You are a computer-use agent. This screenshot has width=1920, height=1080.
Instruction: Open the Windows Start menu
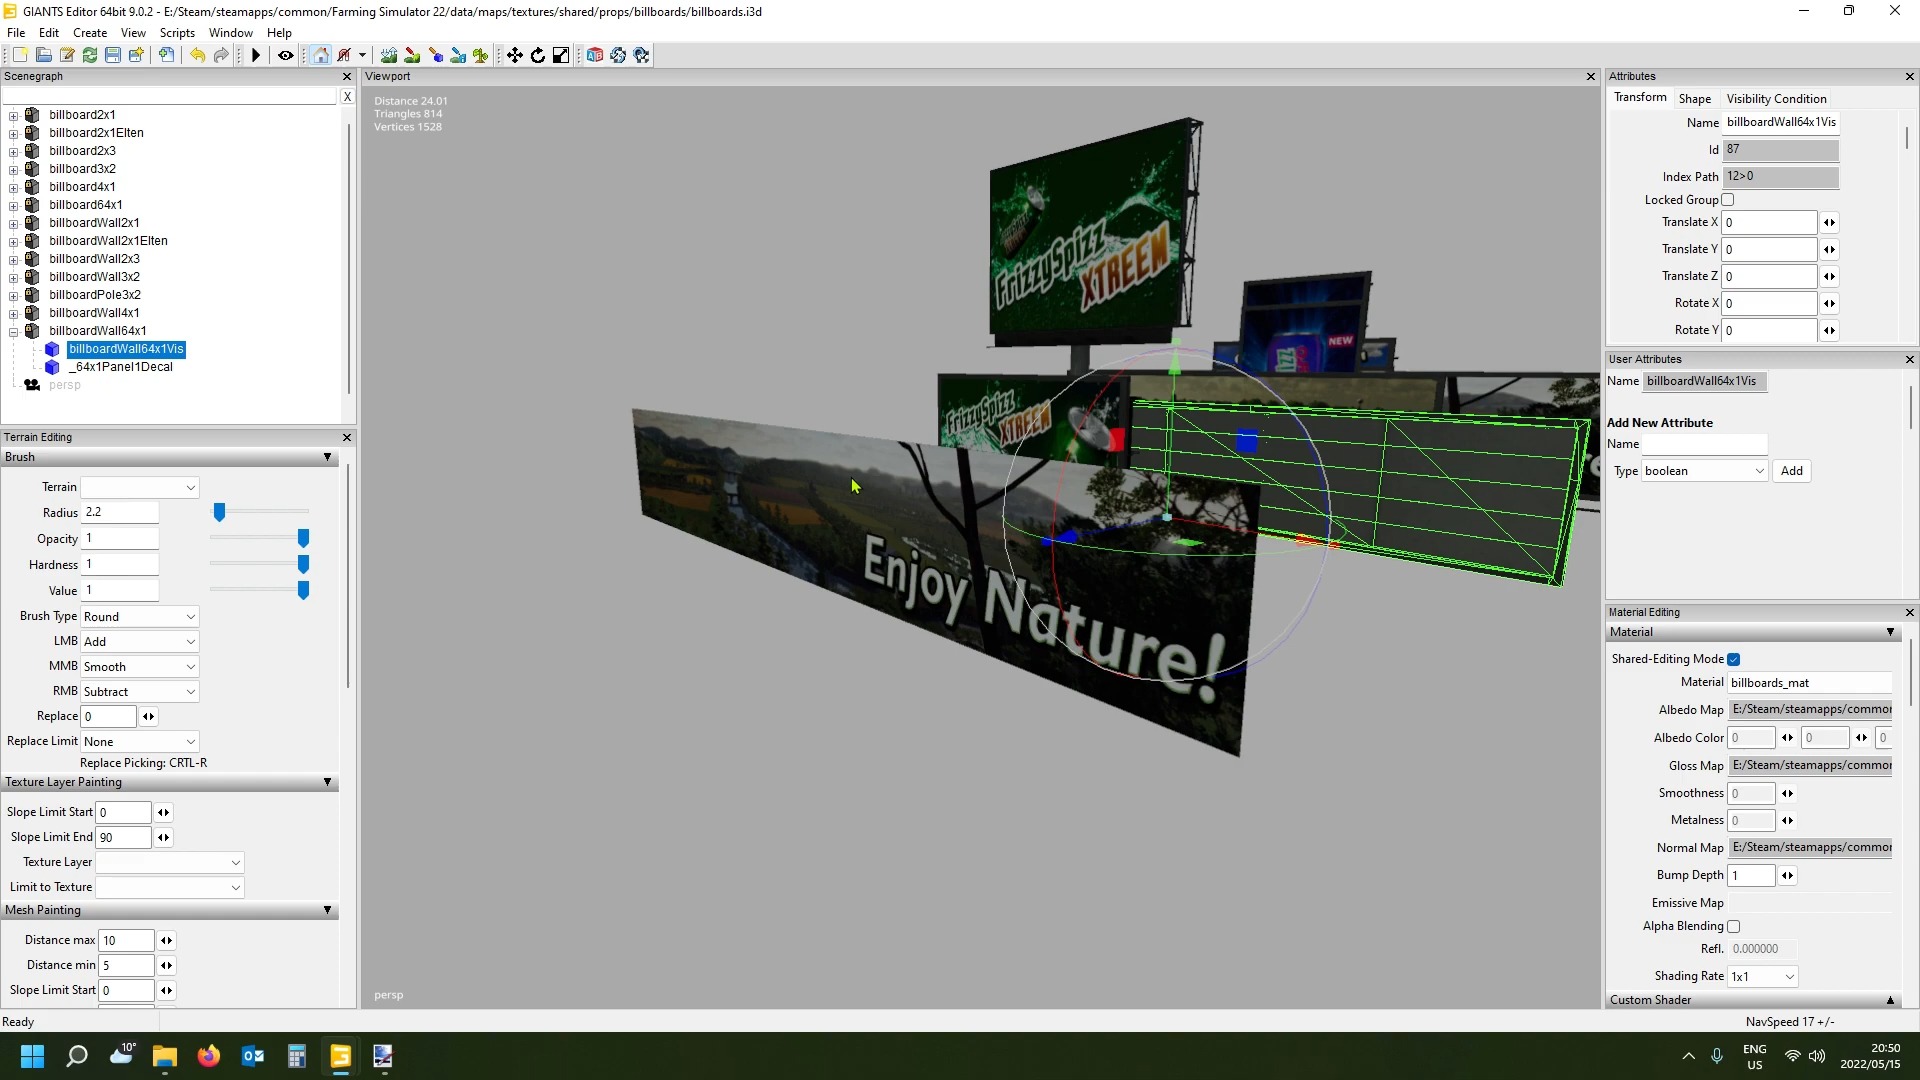pyautogui.click(x=32, y=1056)
